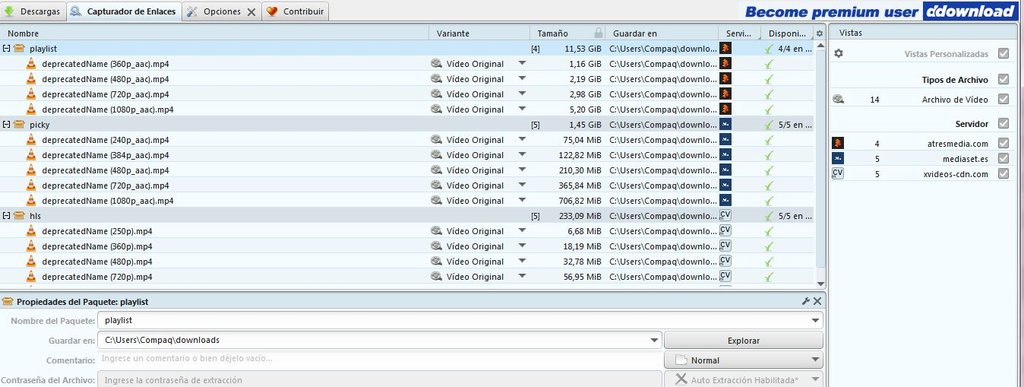The height and width of the screenshot is (387, 1024).
Task: Click VLC cone icon for deprecatedName (360p_aac).mp4
Action: point(31,64)
